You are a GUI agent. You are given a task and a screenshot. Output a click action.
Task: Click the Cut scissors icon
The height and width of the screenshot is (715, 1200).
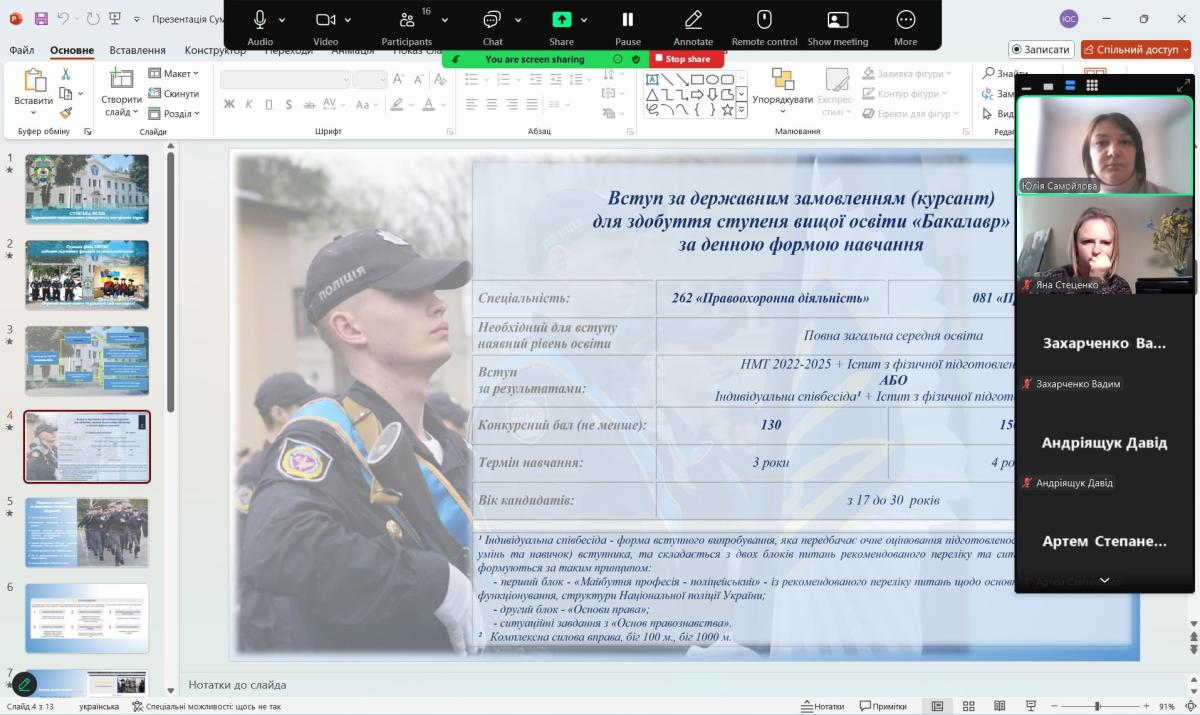(x=66, y=74)
